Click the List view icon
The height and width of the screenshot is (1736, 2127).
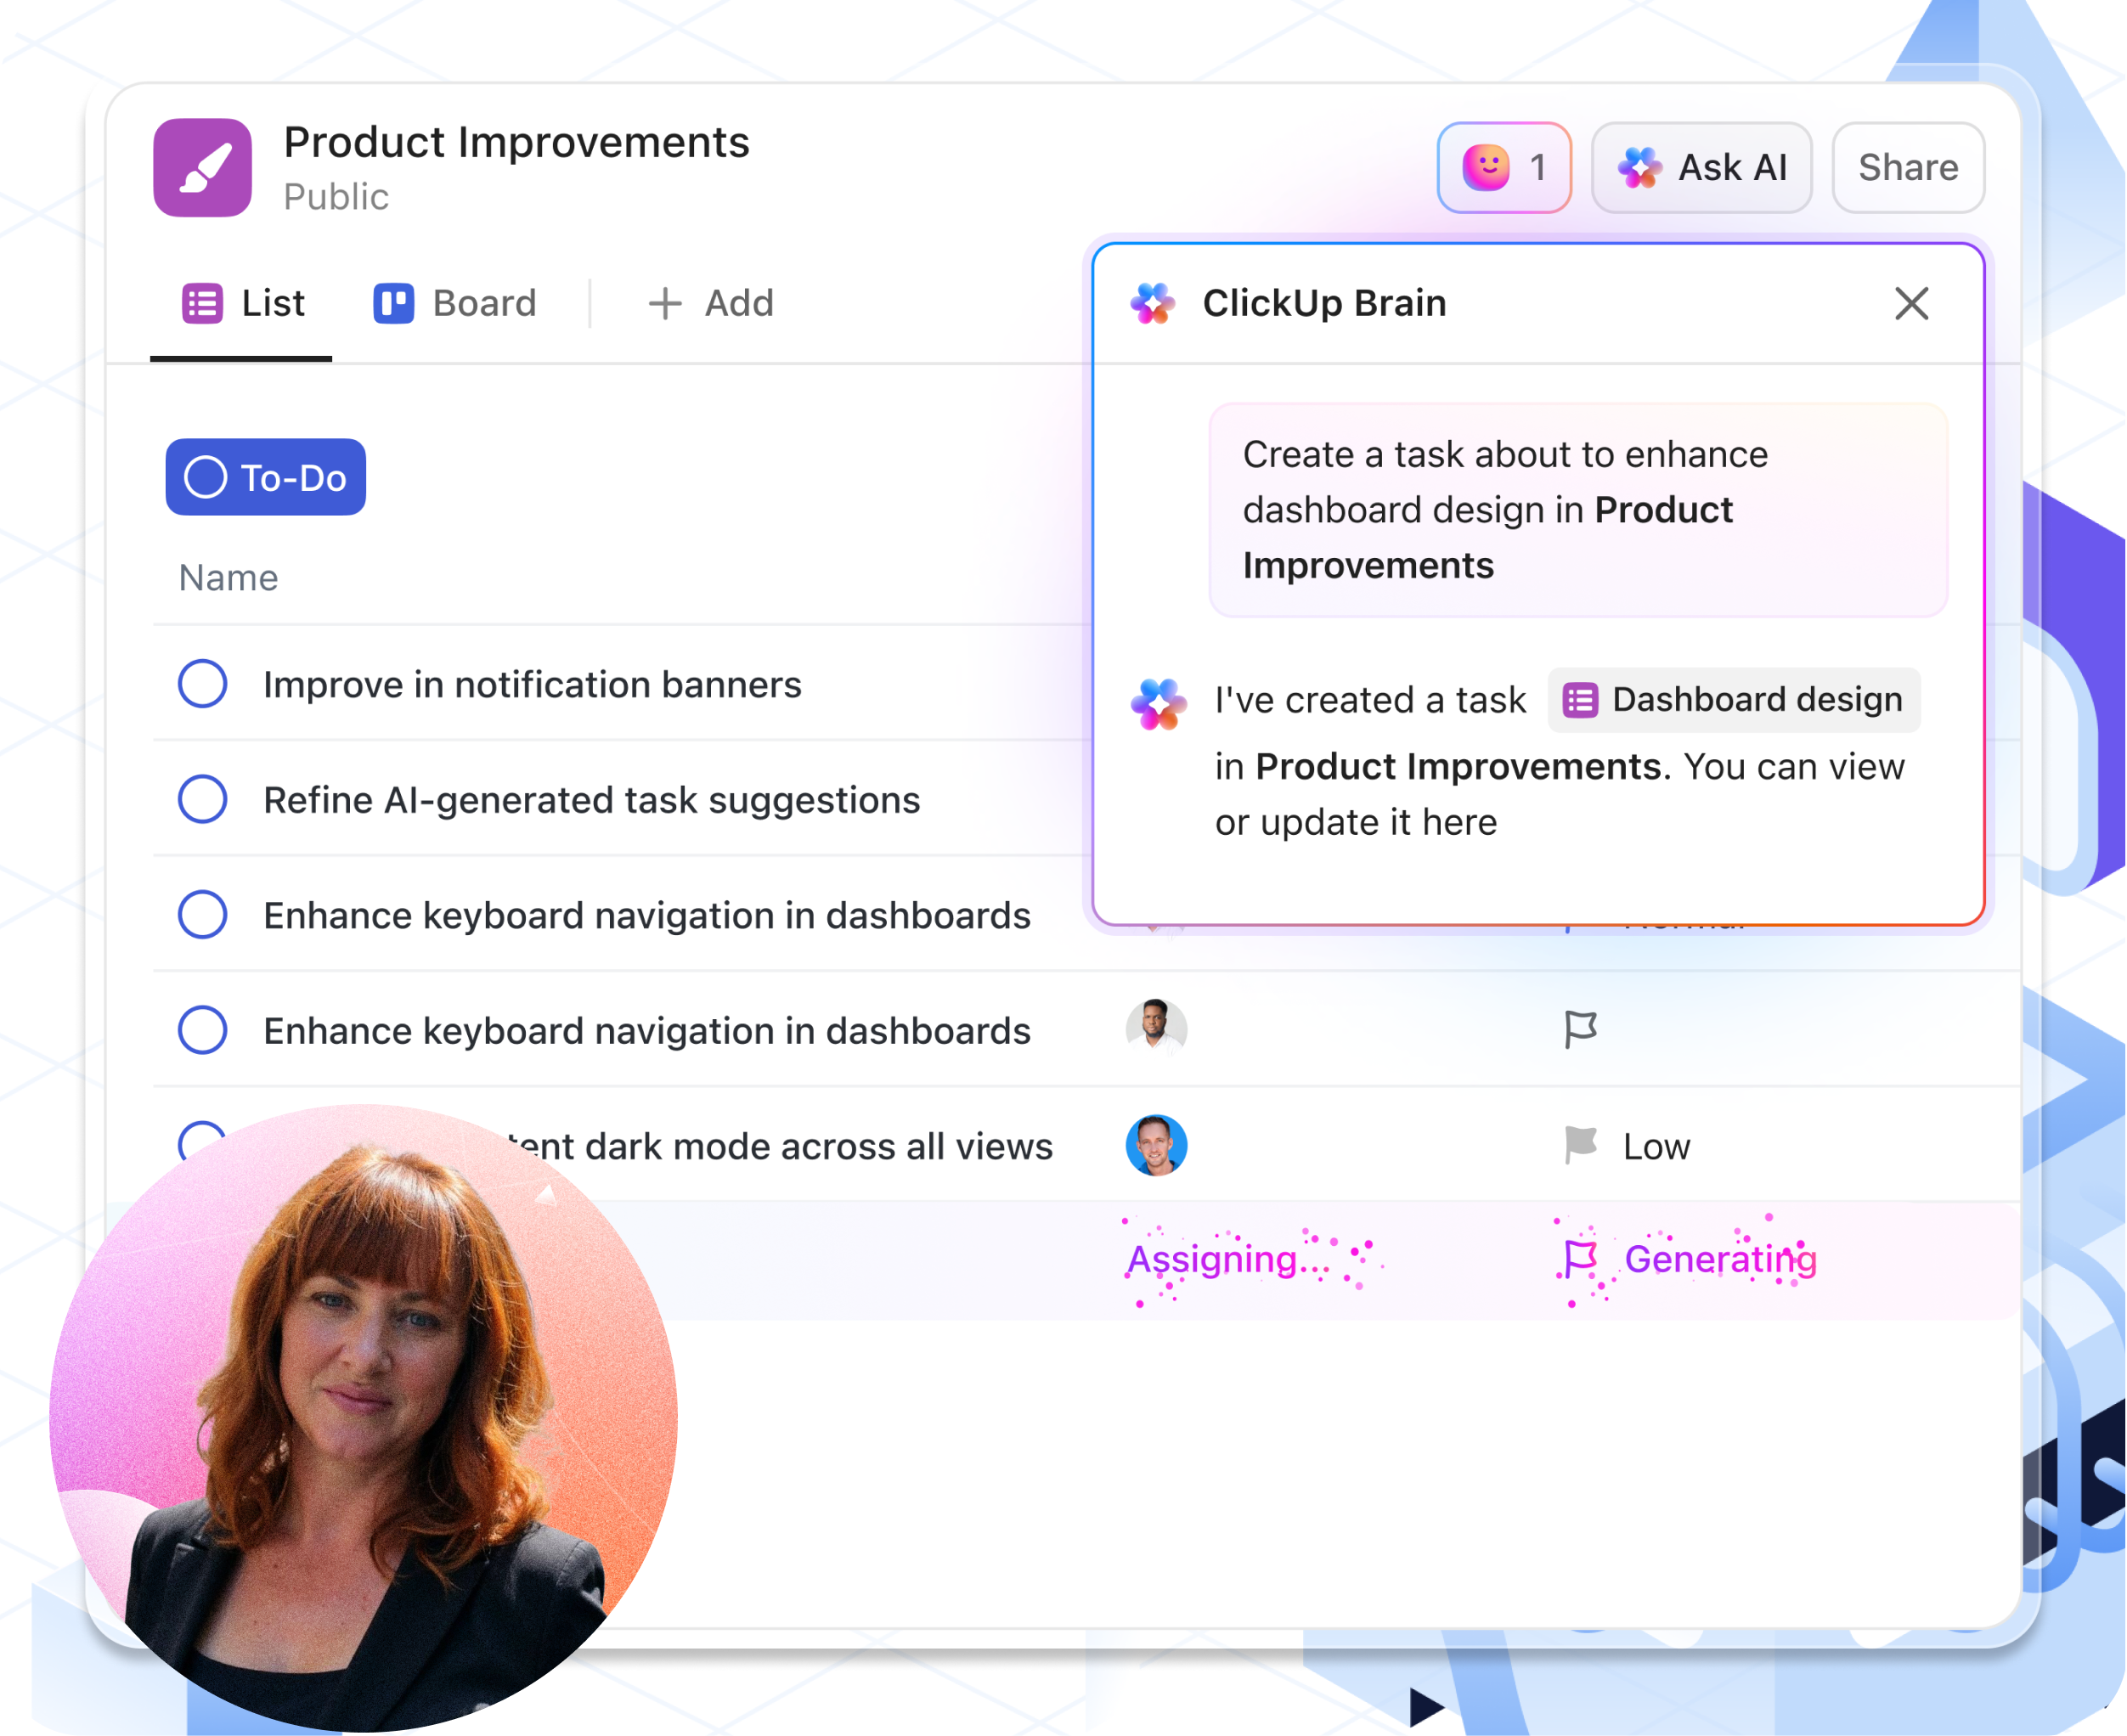tap(202, 303)
